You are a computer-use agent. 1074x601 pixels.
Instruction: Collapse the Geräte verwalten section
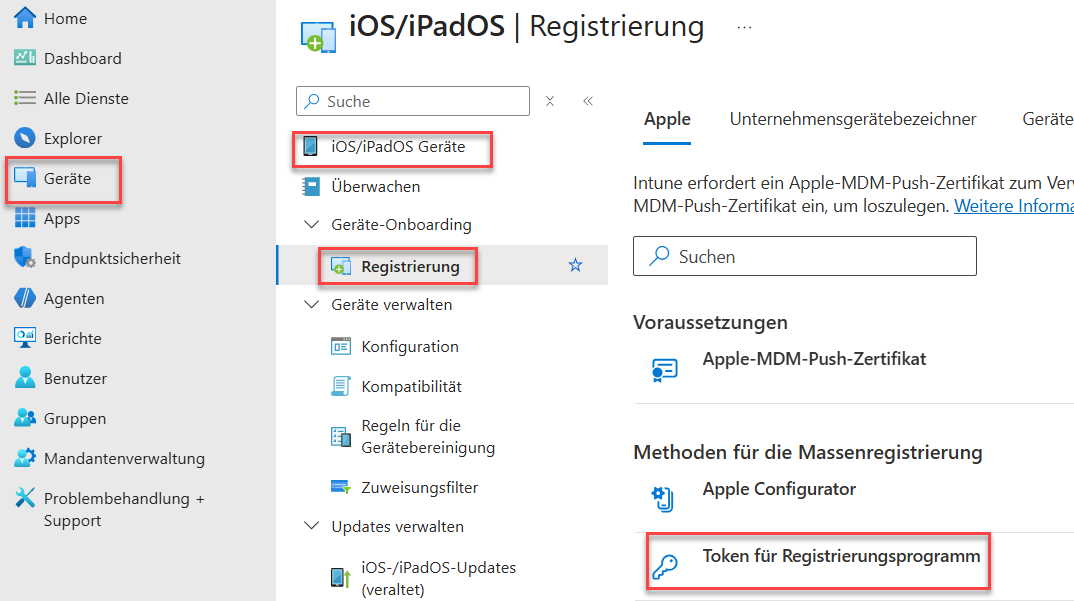click(x=311, y=305)
